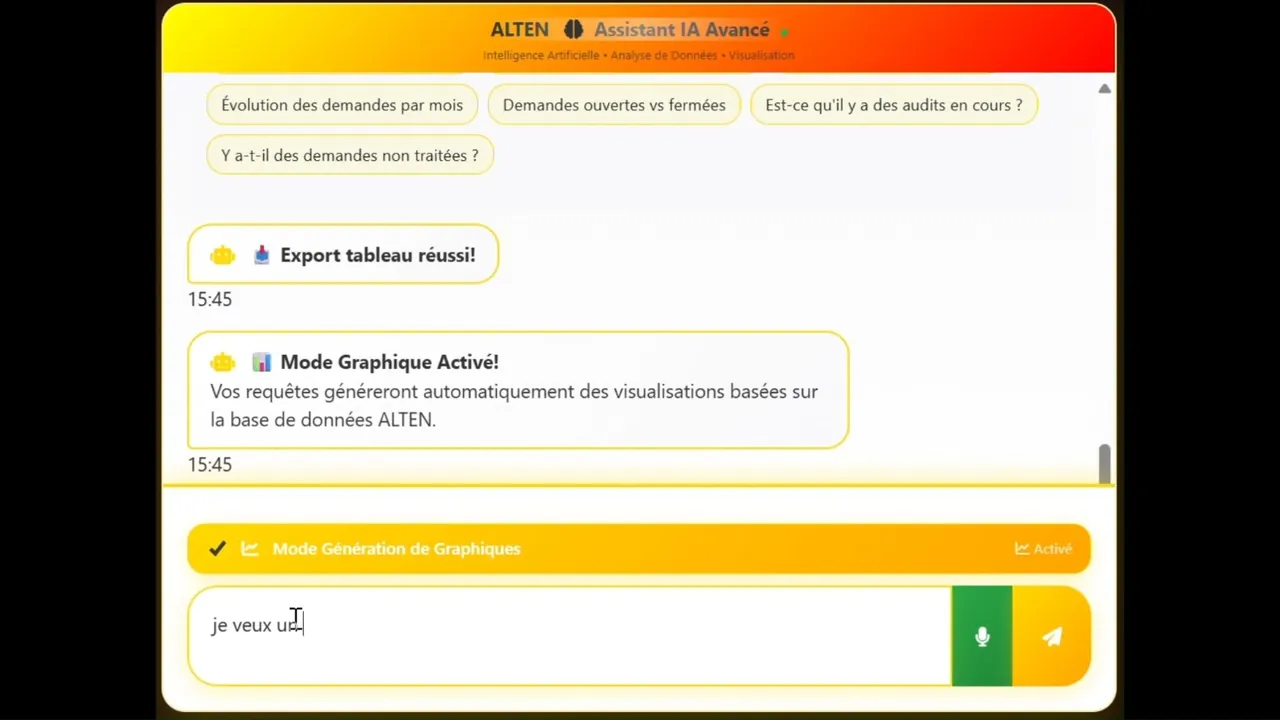
Task: Click the Assistant IA Avancé title
Action: pos(682,30)
